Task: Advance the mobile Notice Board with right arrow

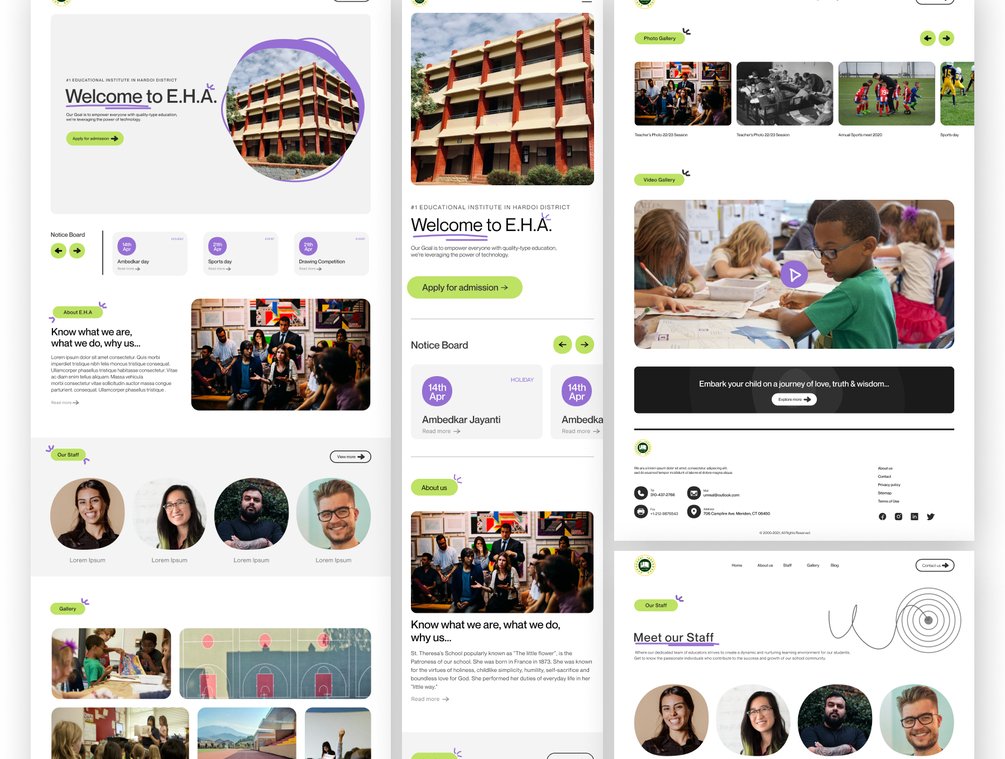Action: pos(585,344)
